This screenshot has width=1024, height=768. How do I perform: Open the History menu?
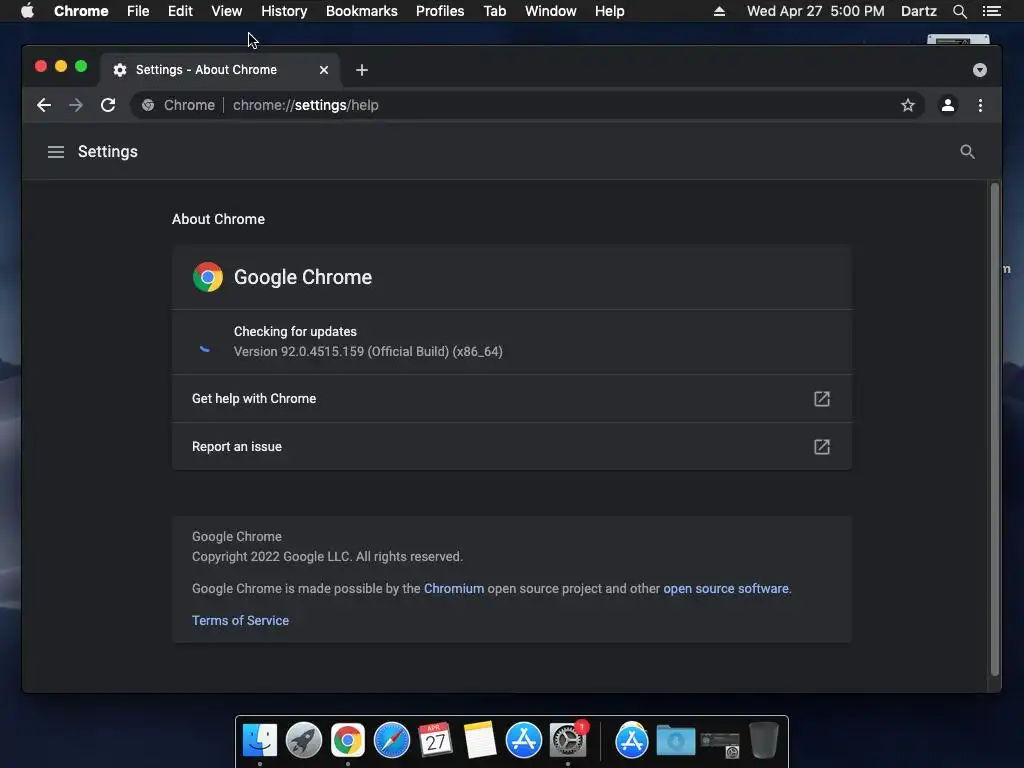[x=284, y=11]
